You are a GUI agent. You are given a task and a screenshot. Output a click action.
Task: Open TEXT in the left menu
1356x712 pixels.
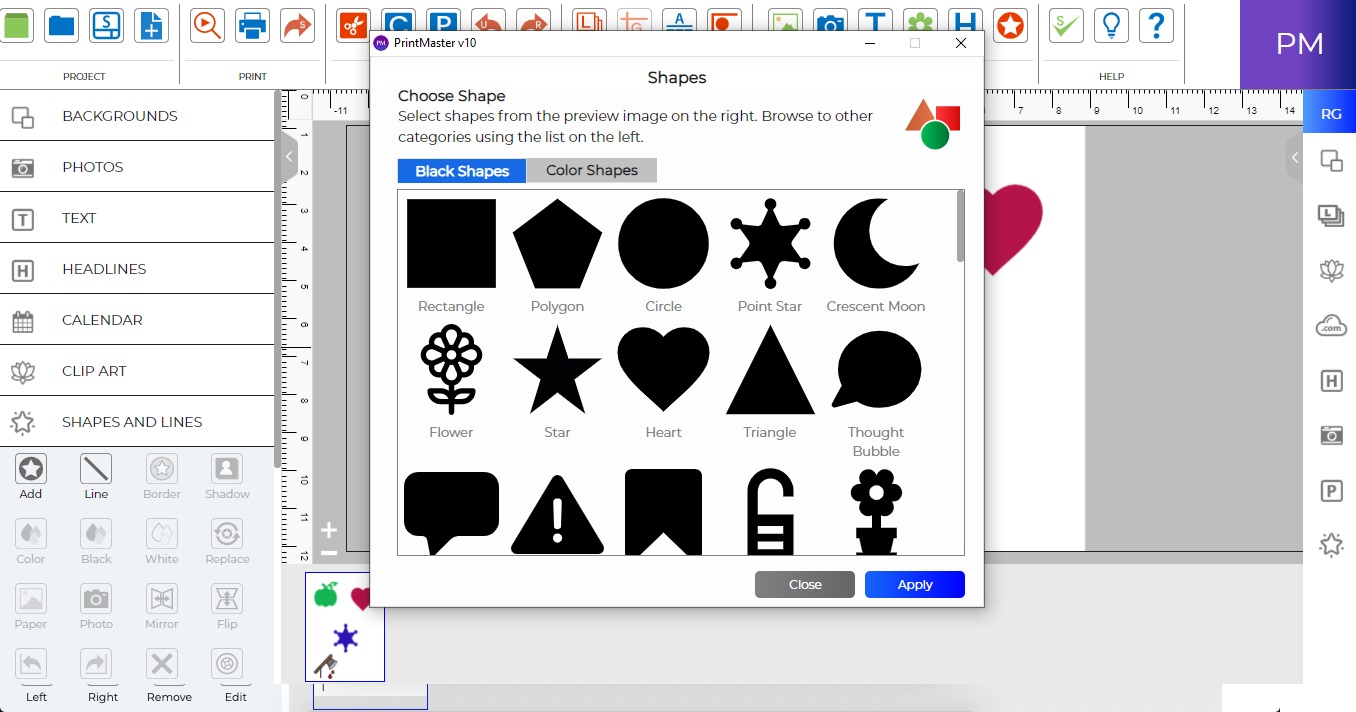pyautogui.click(x=137, y=218)
